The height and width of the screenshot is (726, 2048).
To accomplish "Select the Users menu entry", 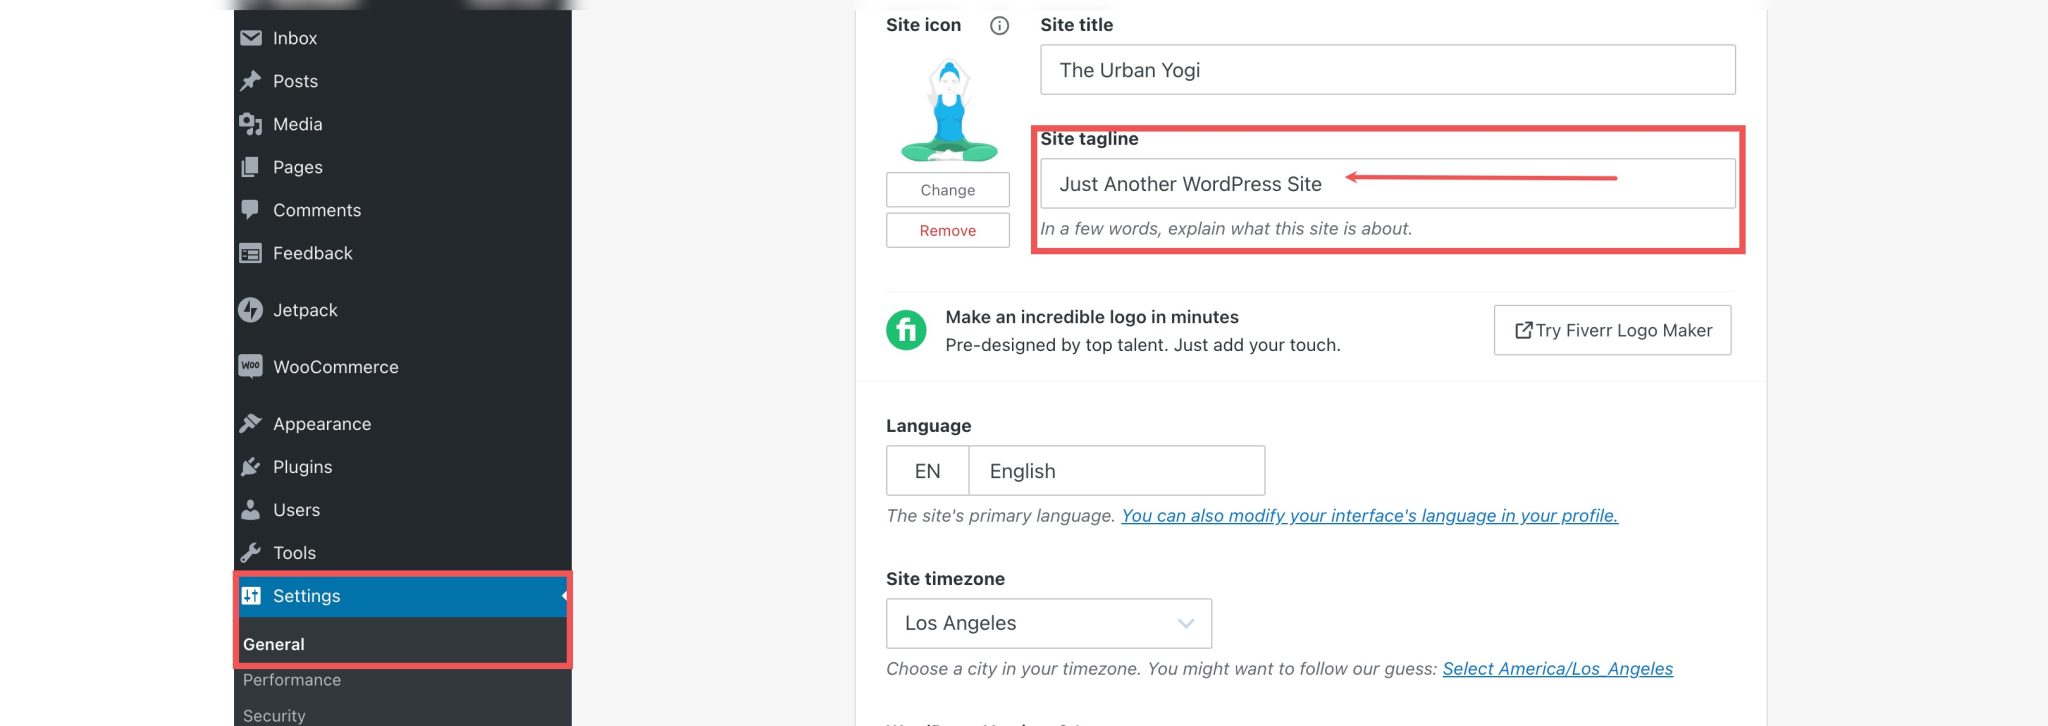I will 296,510.
